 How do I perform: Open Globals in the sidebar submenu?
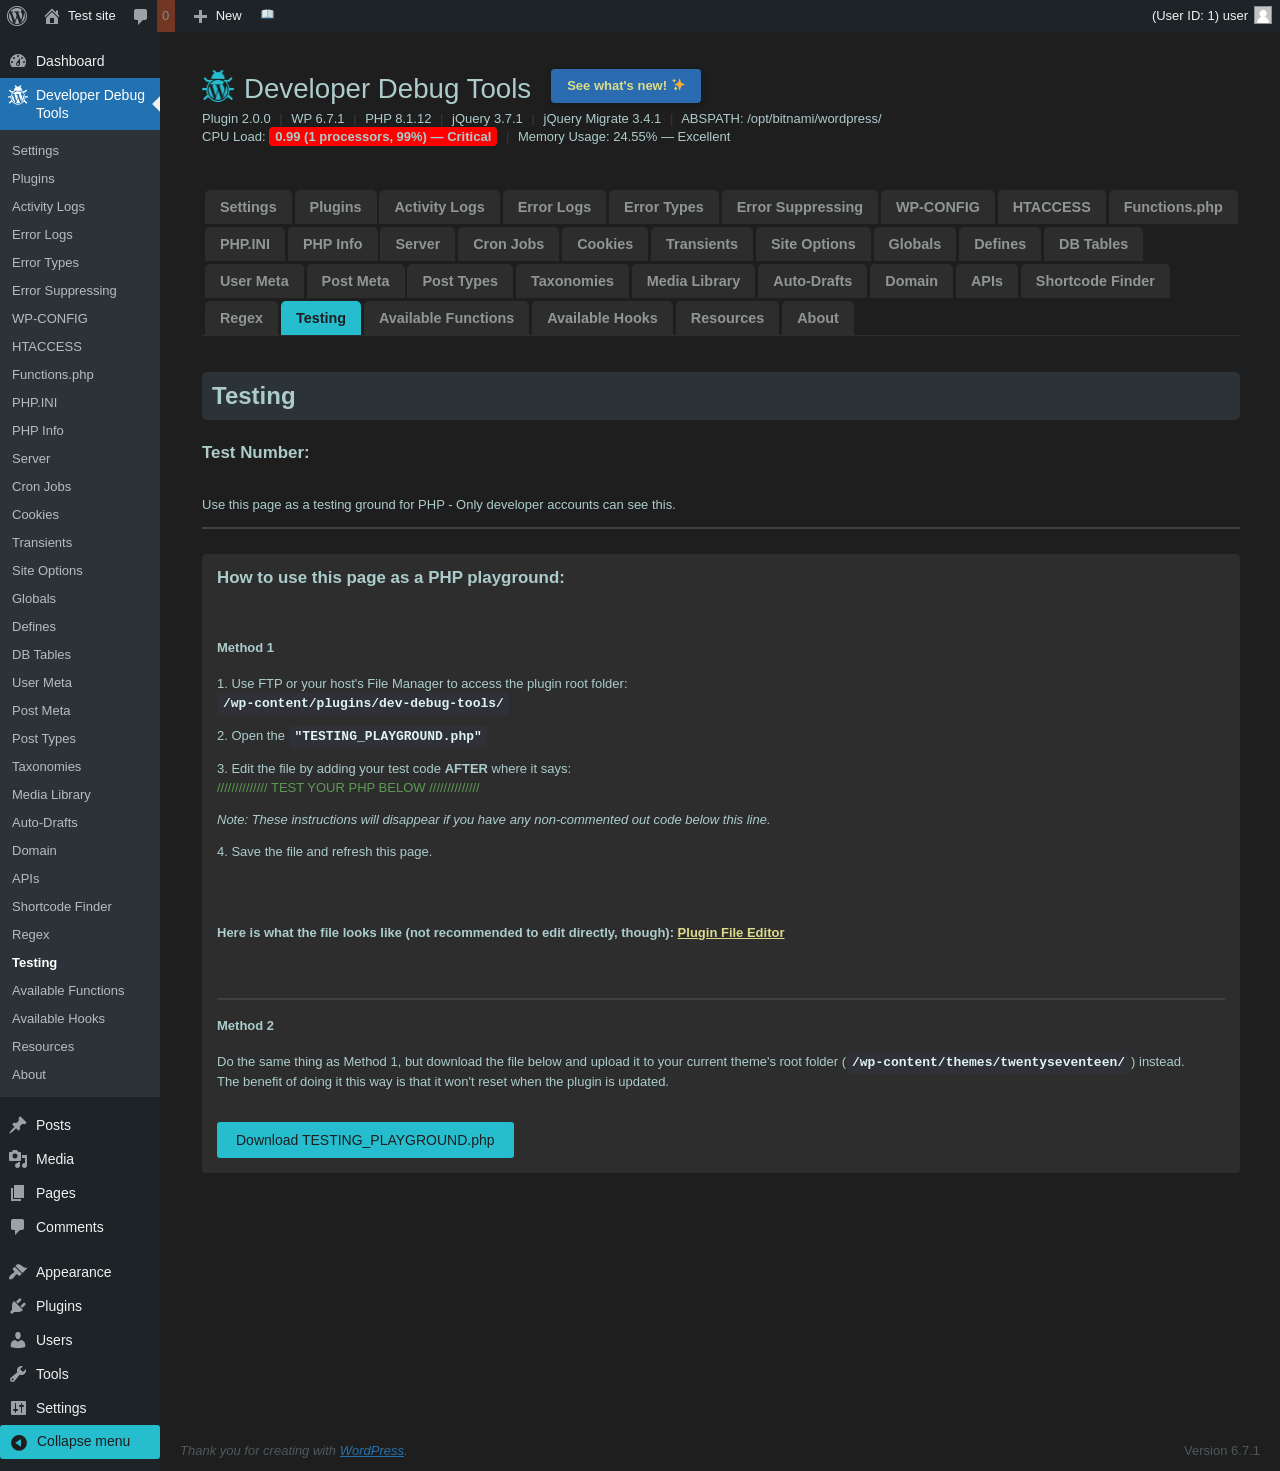point(80,599)
